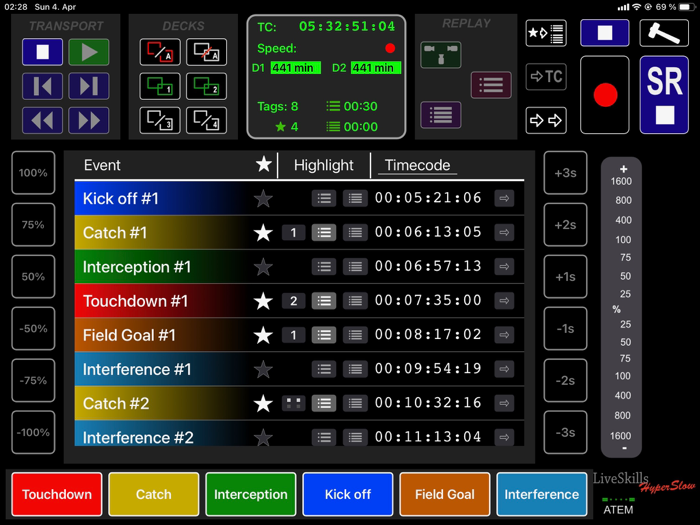700x525 pixels.
Task: Tap the SR stop button
Action: pos(664,95)
